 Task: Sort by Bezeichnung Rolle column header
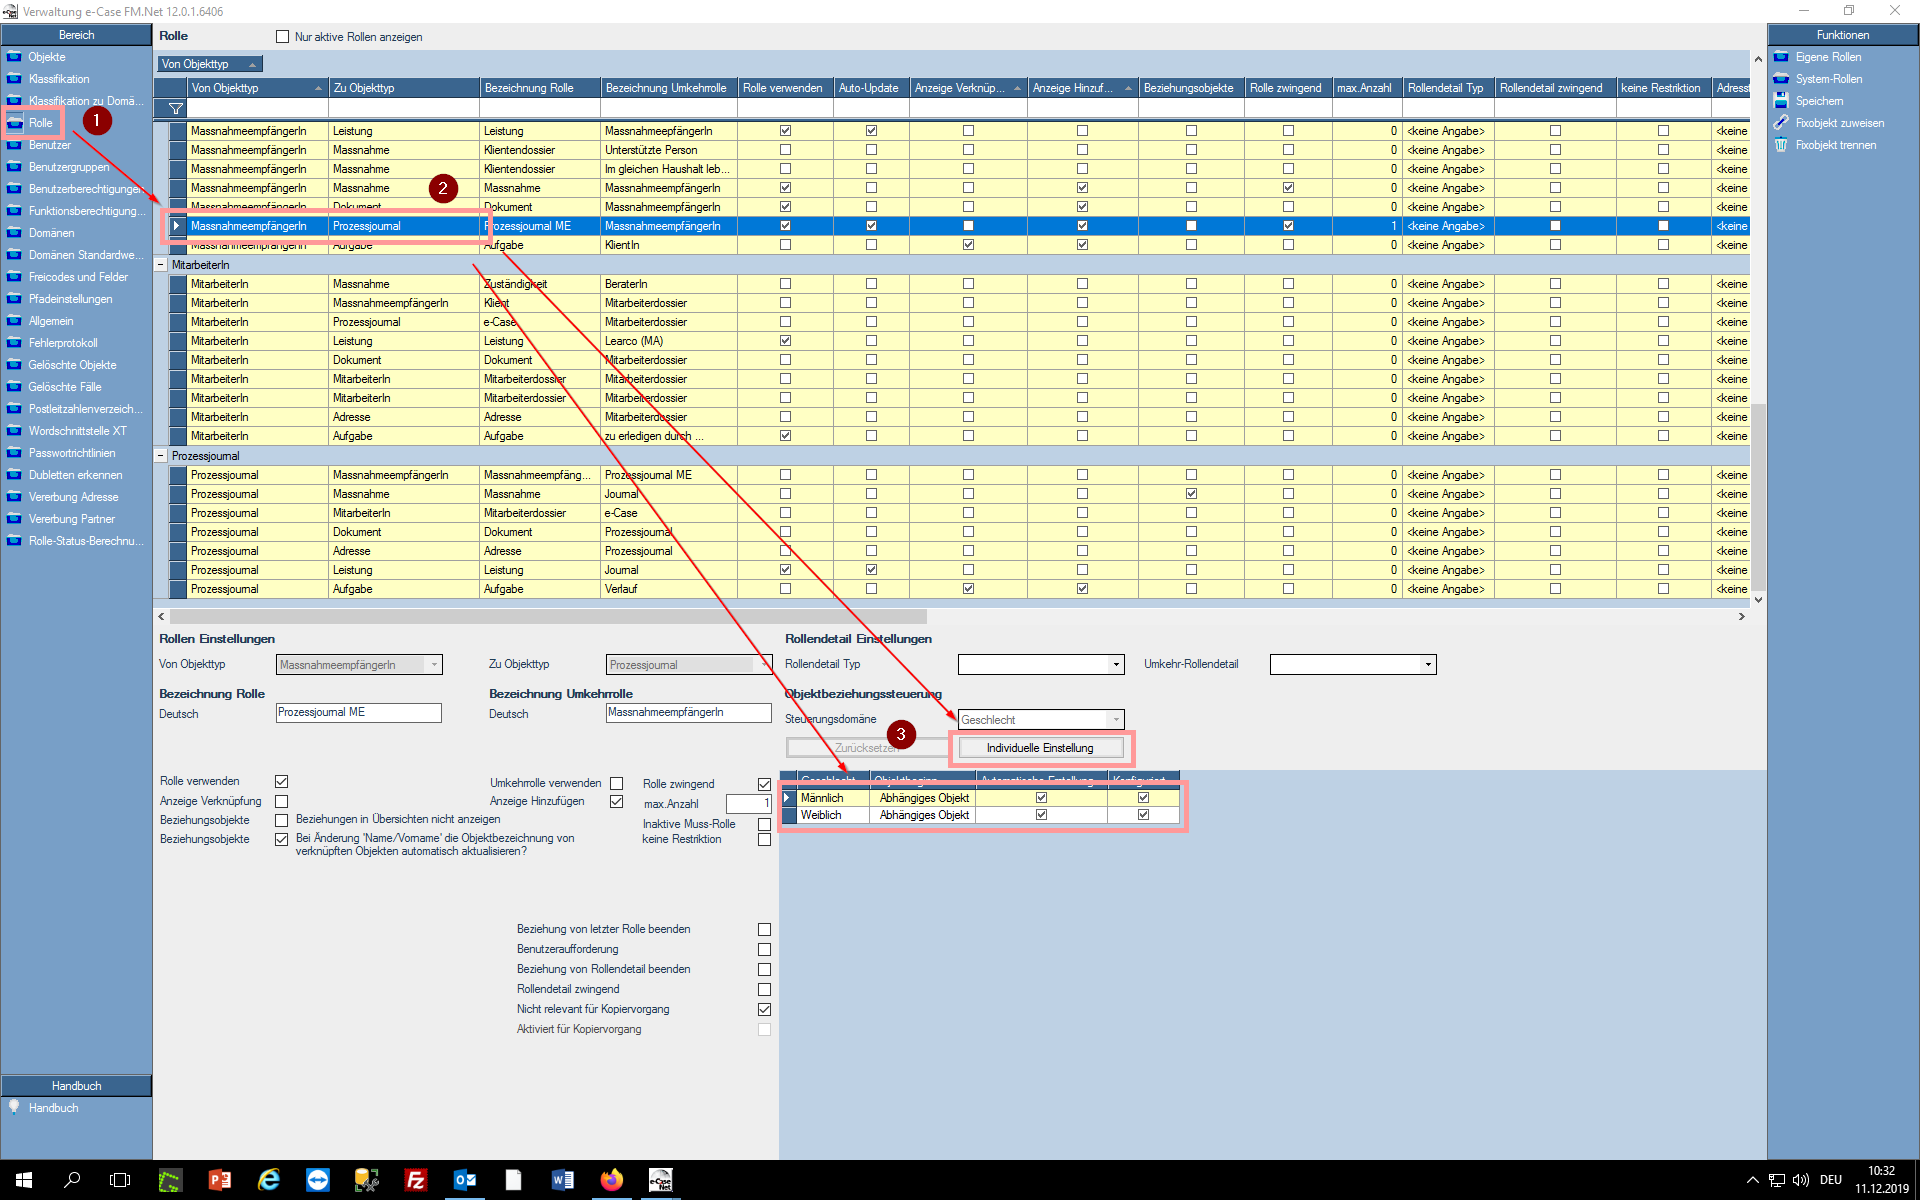point(540,88)
